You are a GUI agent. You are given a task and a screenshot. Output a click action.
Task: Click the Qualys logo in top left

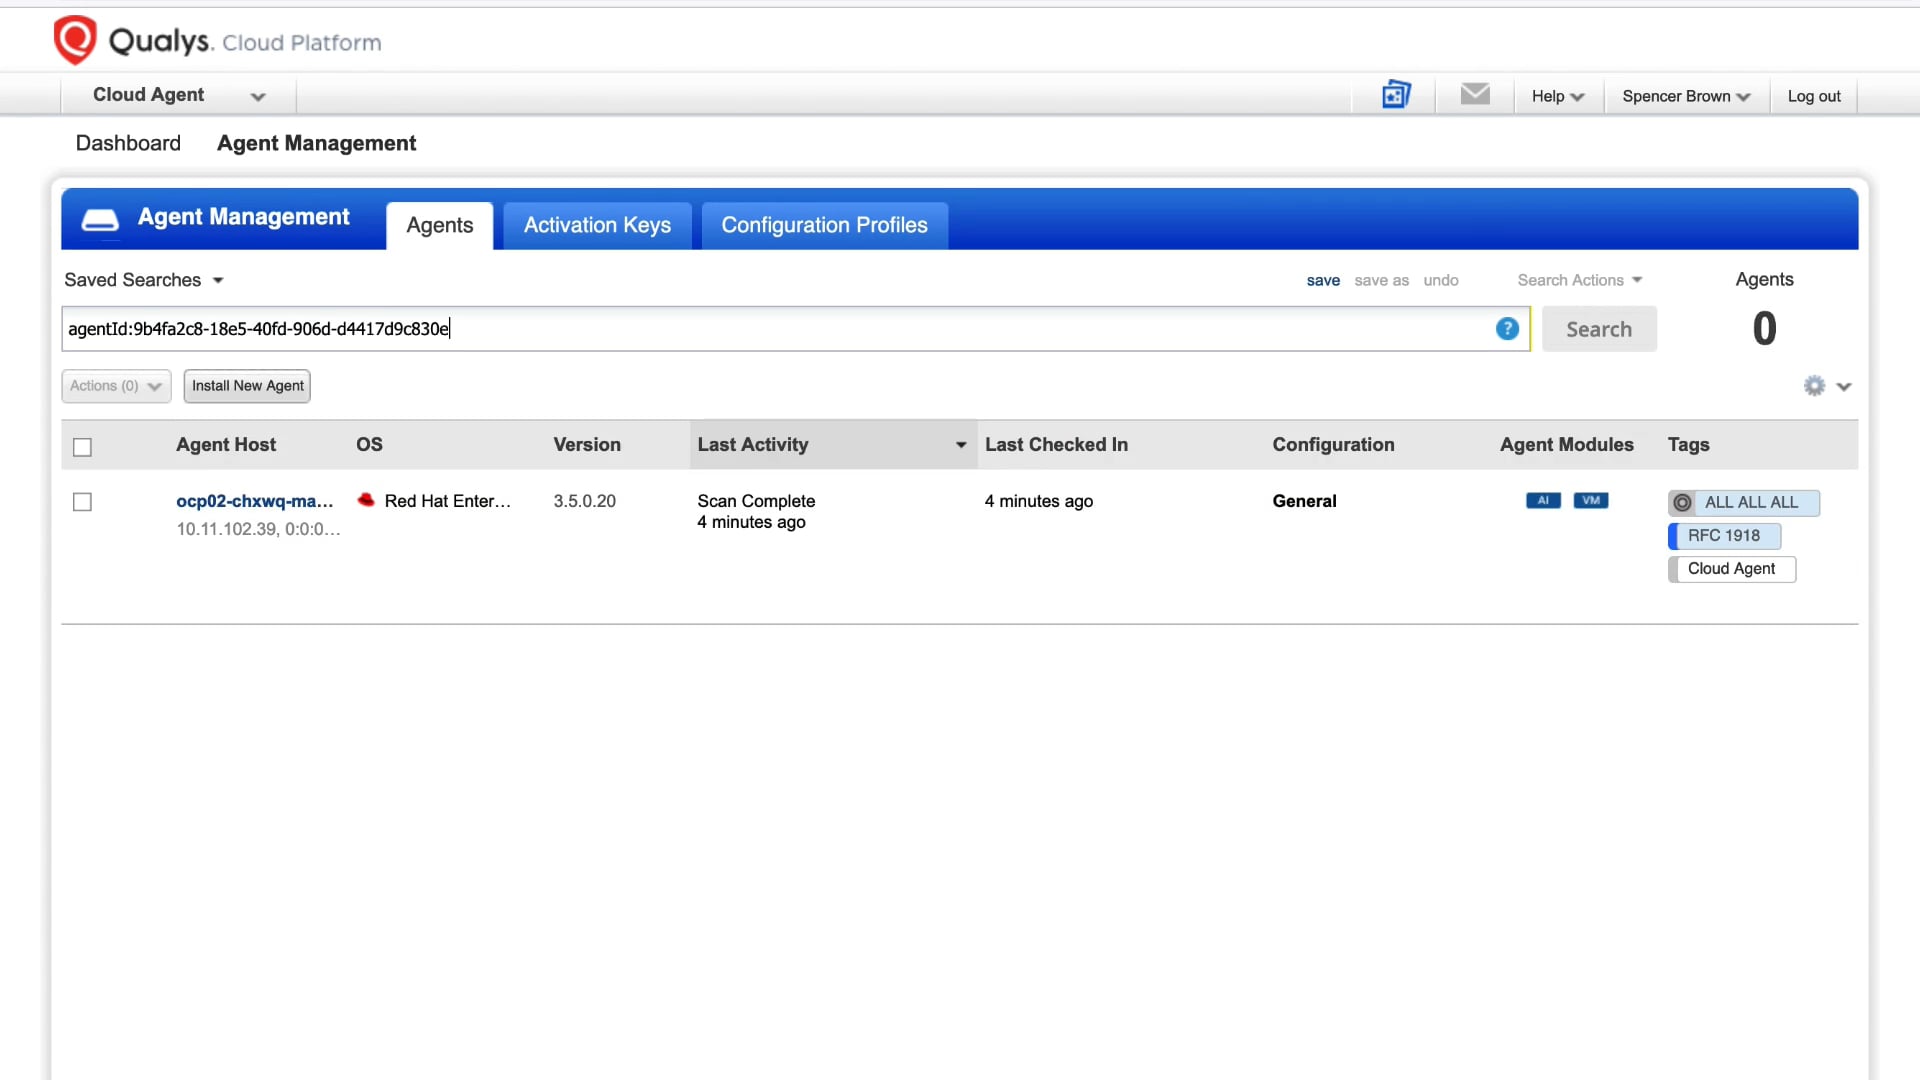[x=75, y=40]
